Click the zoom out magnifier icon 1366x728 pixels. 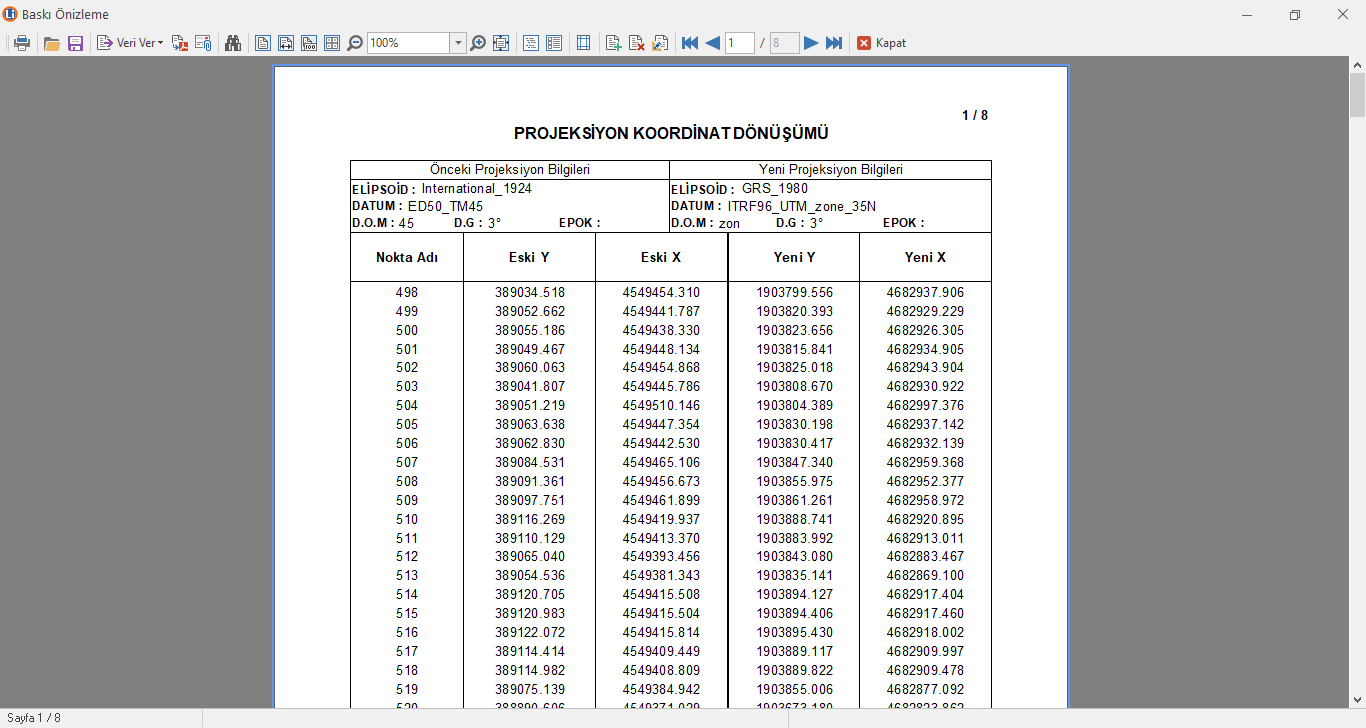click(x=355, y=43)
